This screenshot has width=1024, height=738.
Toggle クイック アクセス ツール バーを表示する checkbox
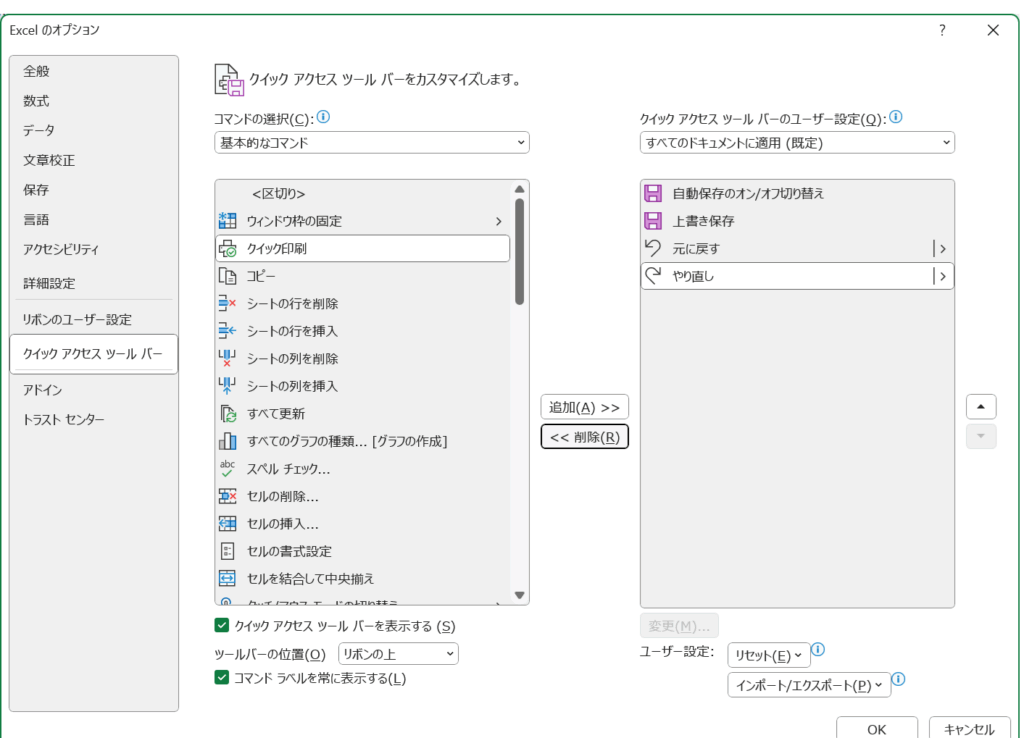point(222,626)
